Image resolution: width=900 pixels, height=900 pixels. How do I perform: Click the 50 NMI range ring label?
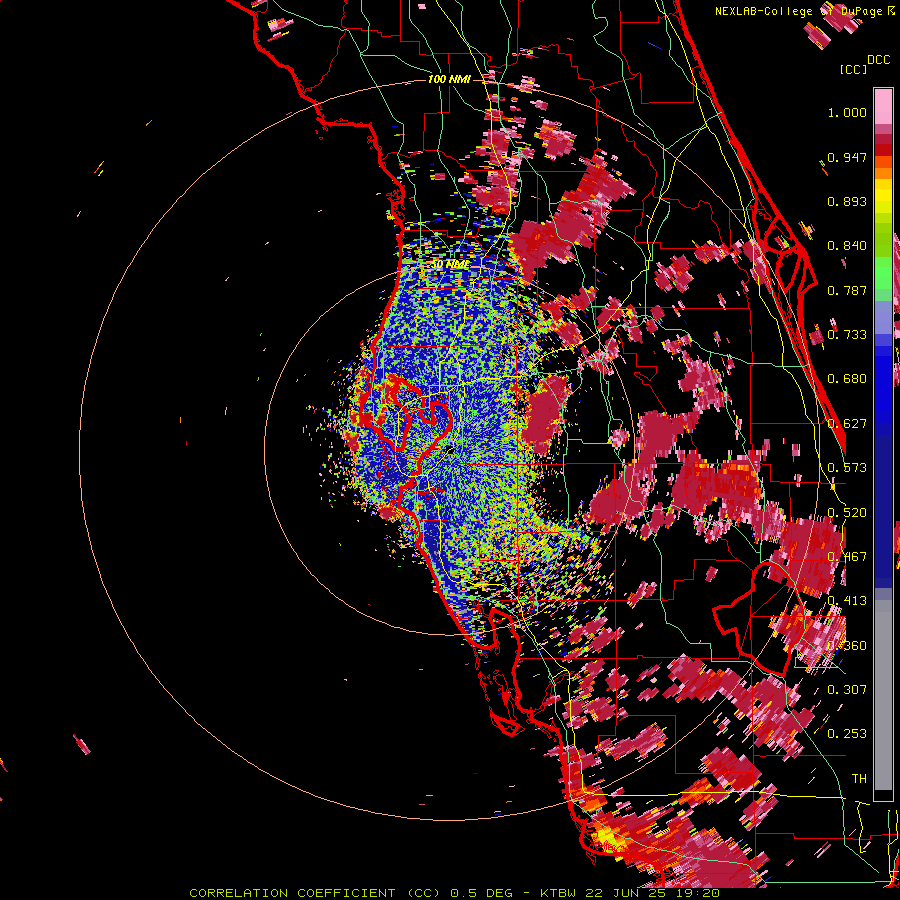450,265
